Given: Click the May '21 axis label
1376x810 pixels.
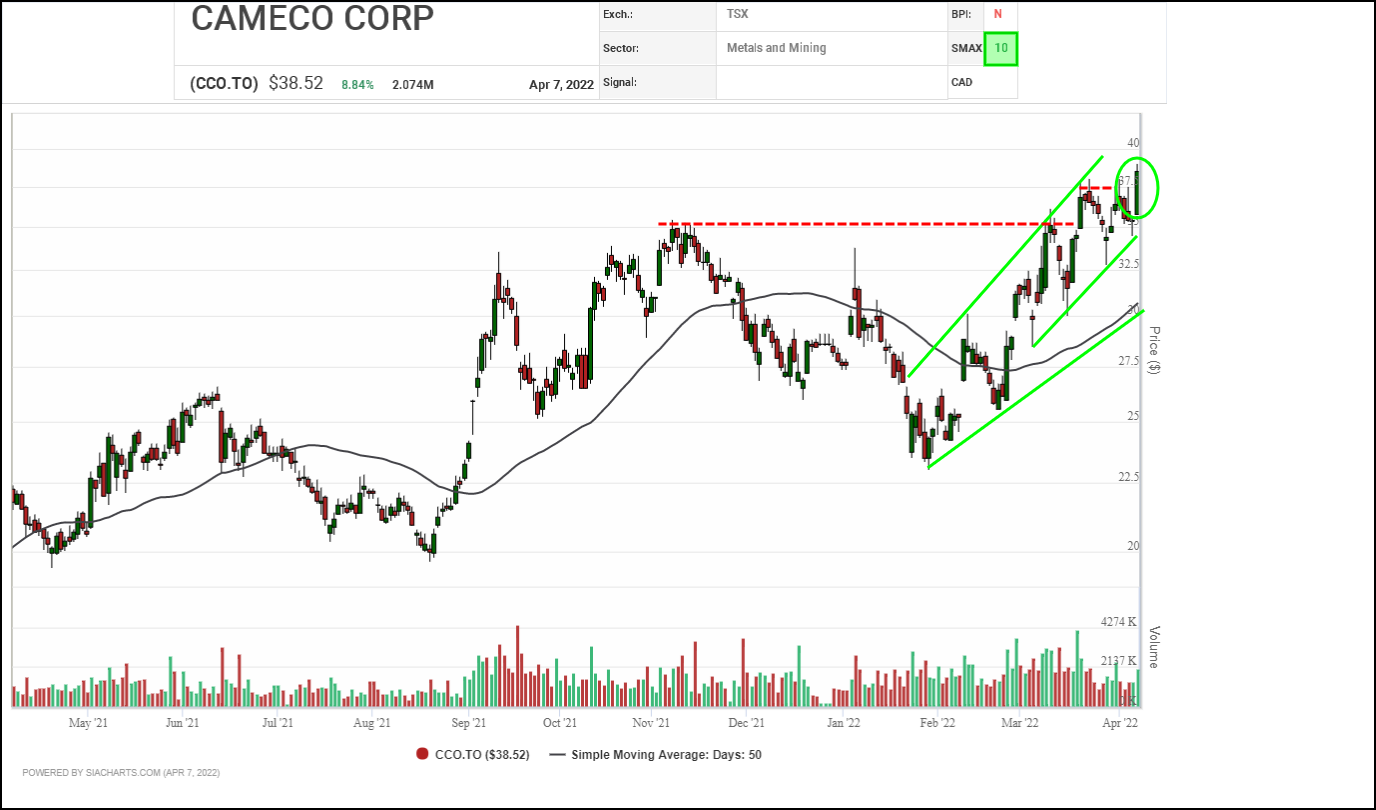Looking at the screenshot, I should [x=88, y=722].
